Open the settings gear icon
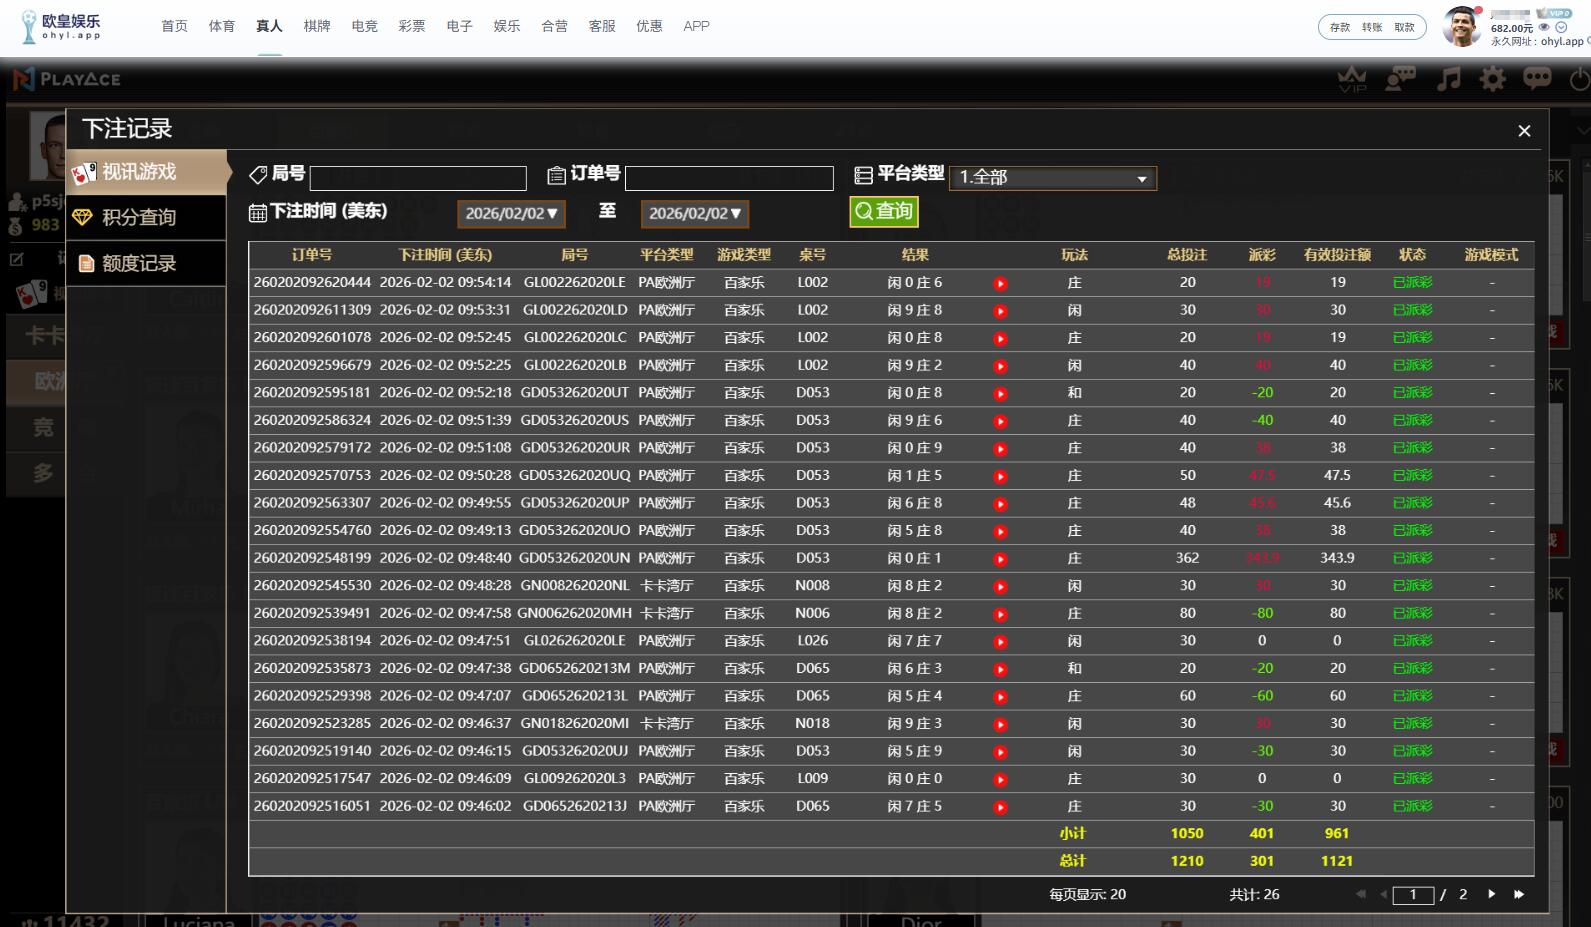Viewport: 1591px width, 927px height. coord(1492,79)
